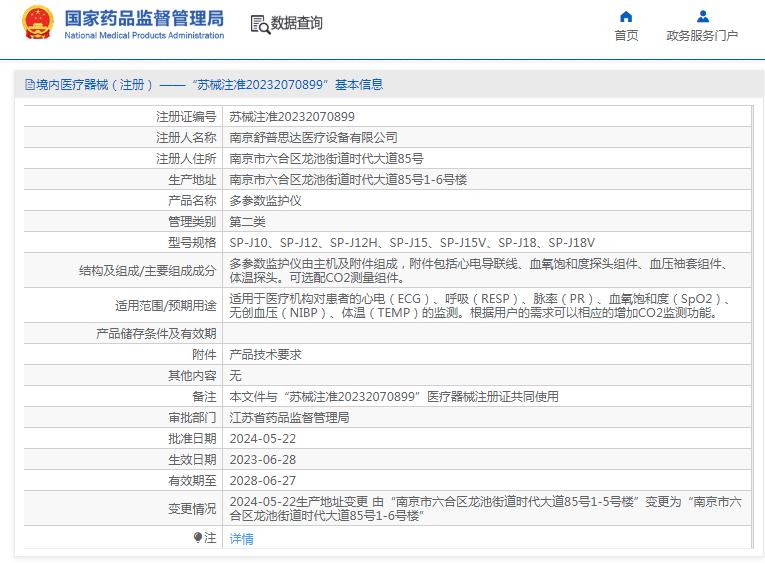
Task: Select remark text starting 本文件与
Action: click(394, 396)
